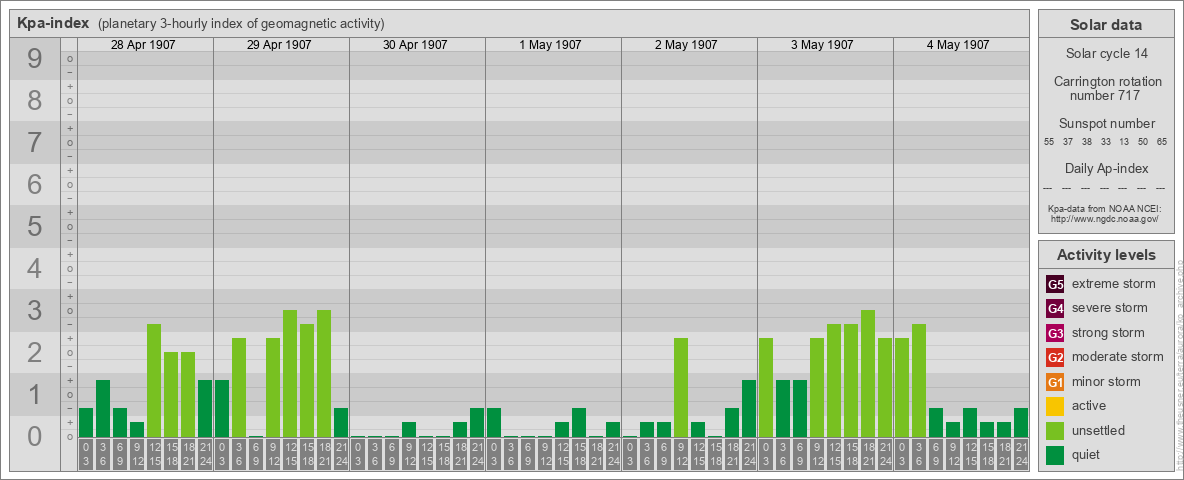Click the 2 May 9-12 tall unsettled bar

pyautogui.click(x=681, y=387)
